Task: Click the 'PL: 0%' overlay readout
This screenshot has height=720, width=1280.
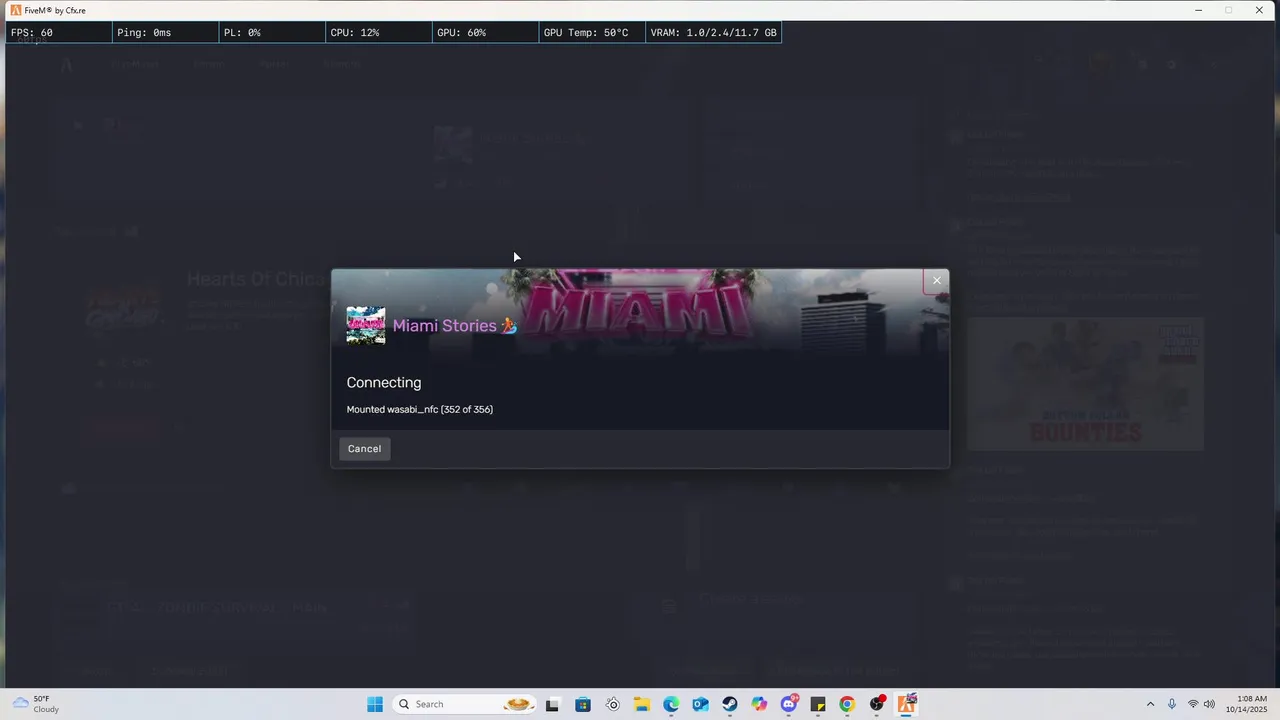Action: [x=272, y=33]
